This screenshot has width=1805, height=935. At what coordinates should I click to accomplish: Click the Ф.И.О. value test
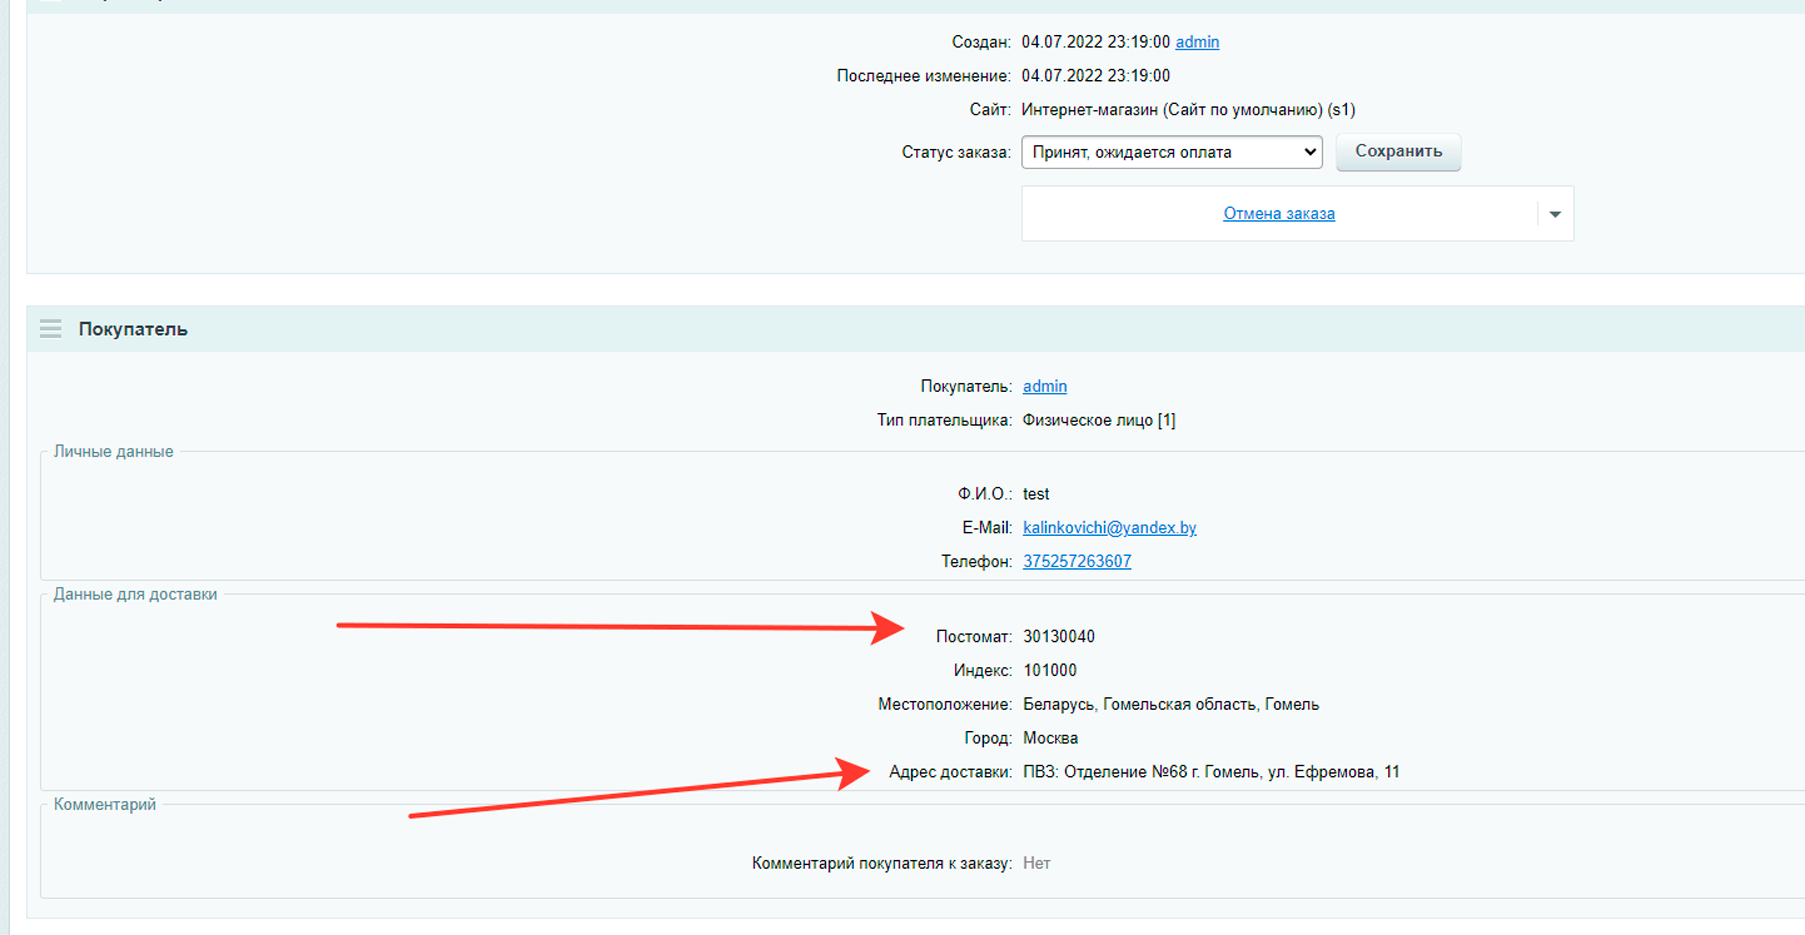(x=1036, y=494)
